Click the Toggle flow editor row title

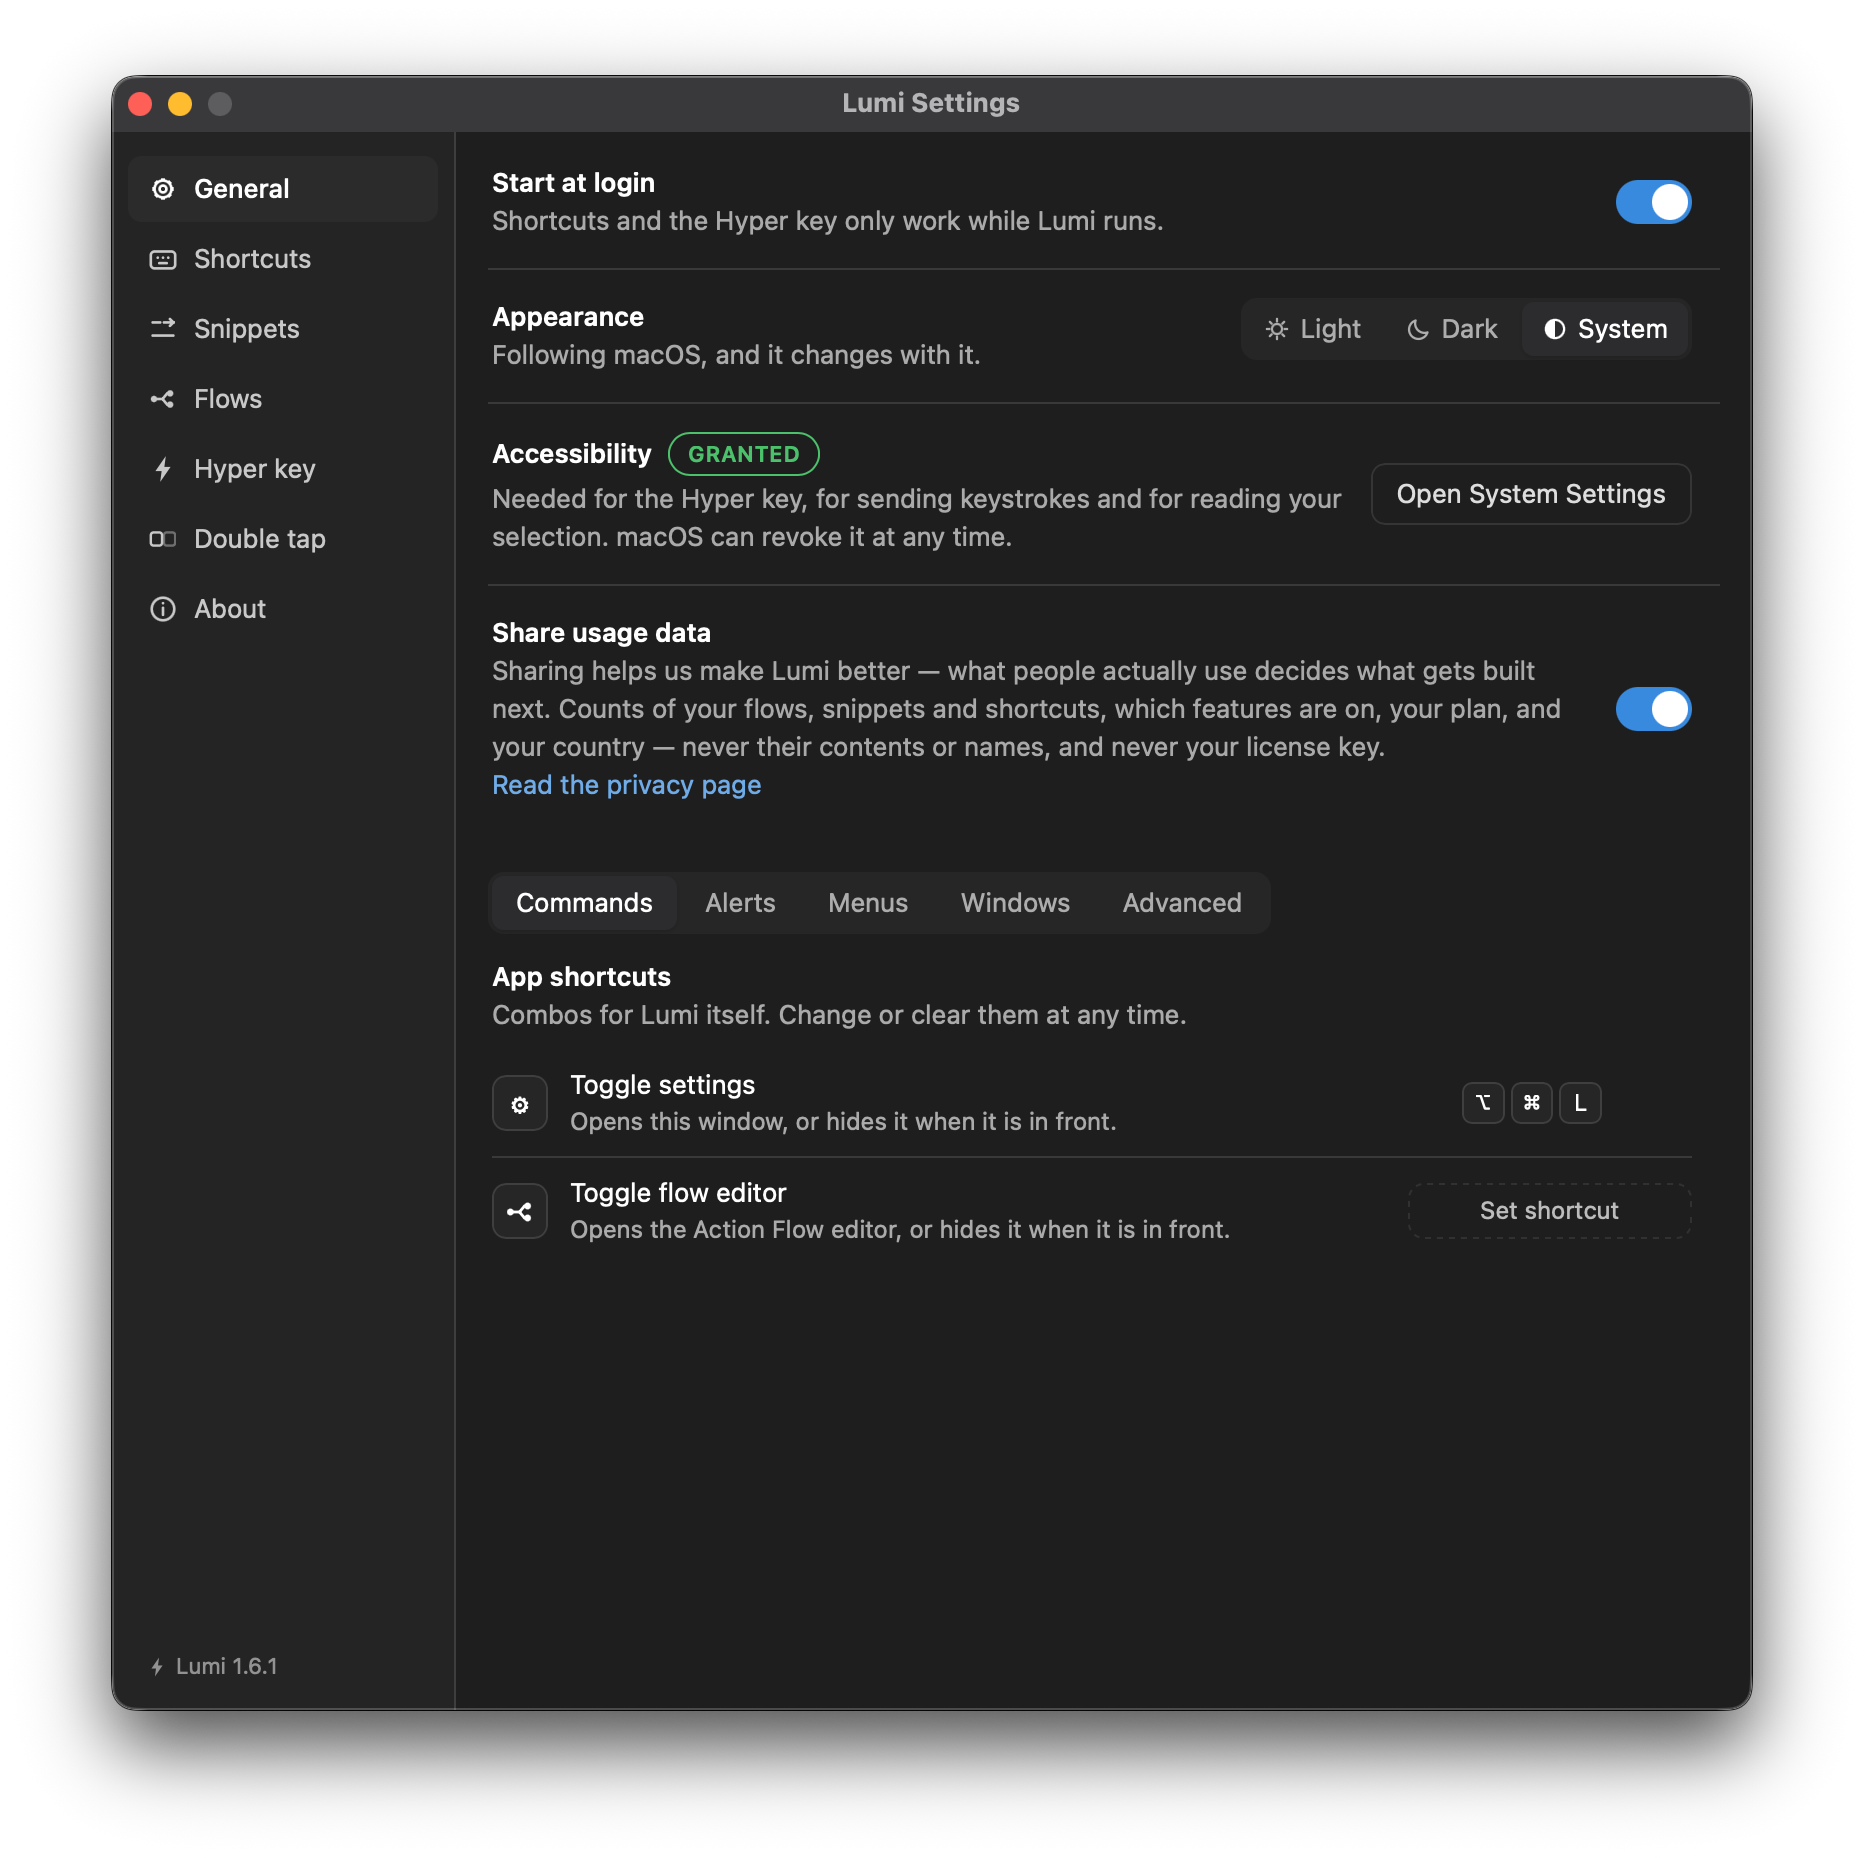pos(678,1193)
